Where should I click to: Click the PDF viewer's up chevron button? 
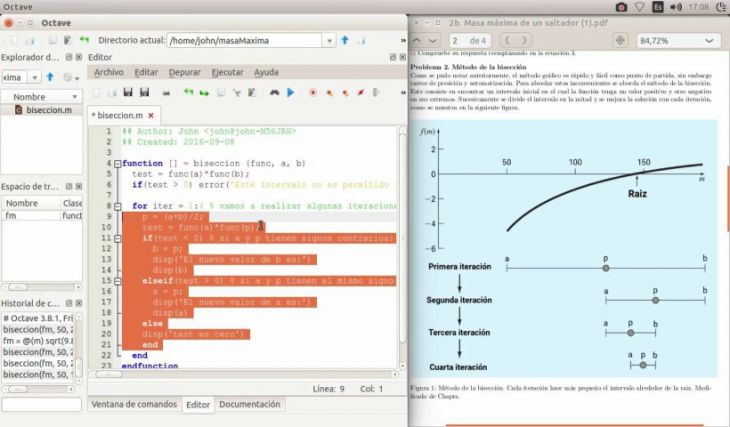point(417,41)
